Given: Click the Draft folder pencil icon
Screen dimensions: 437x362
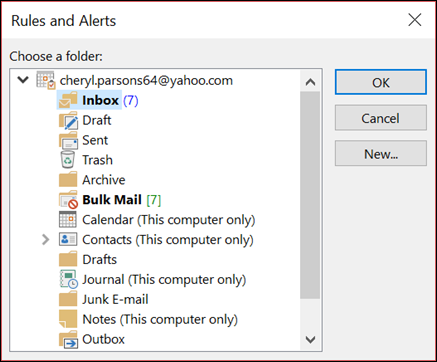Looking at the screenshot, I should [x=68, y=120].
